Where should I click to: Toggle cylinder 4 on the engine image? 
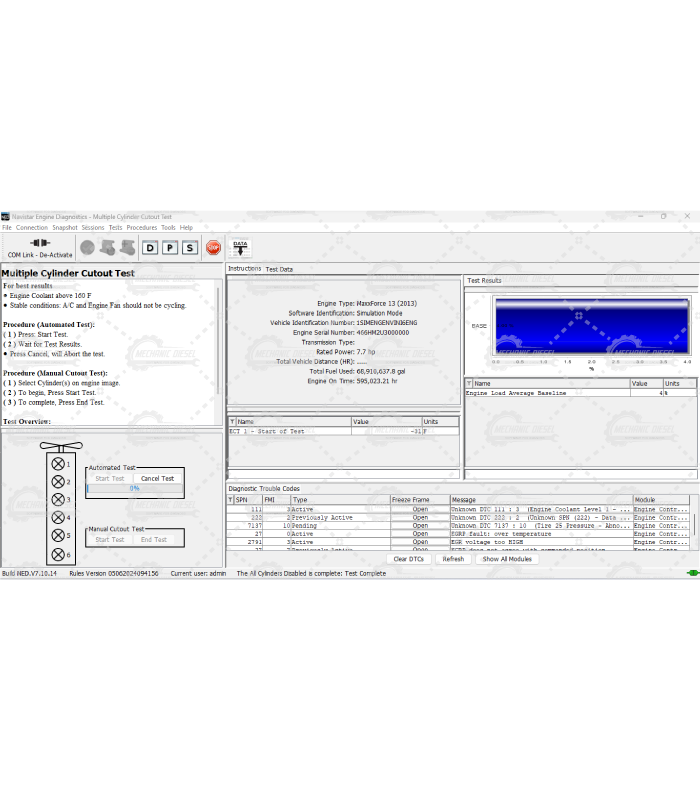coord(57,517)
